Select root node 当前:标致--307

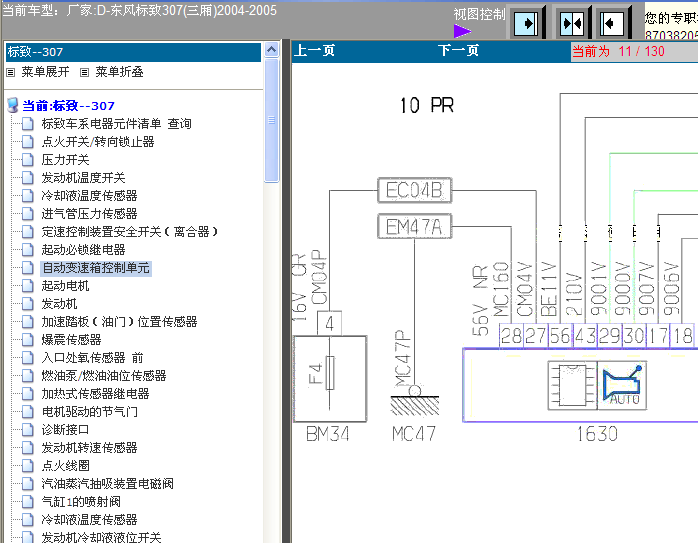coord(69,105)
